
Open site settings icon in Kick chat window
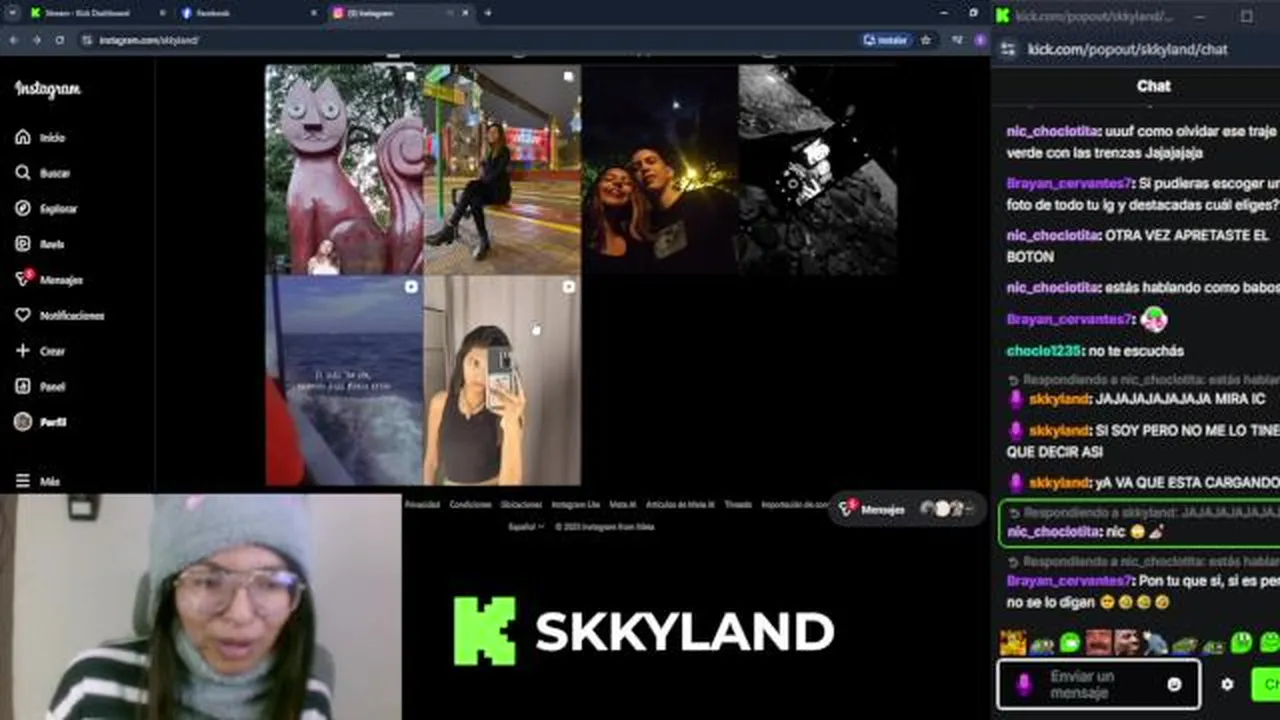pos(1008,49)
